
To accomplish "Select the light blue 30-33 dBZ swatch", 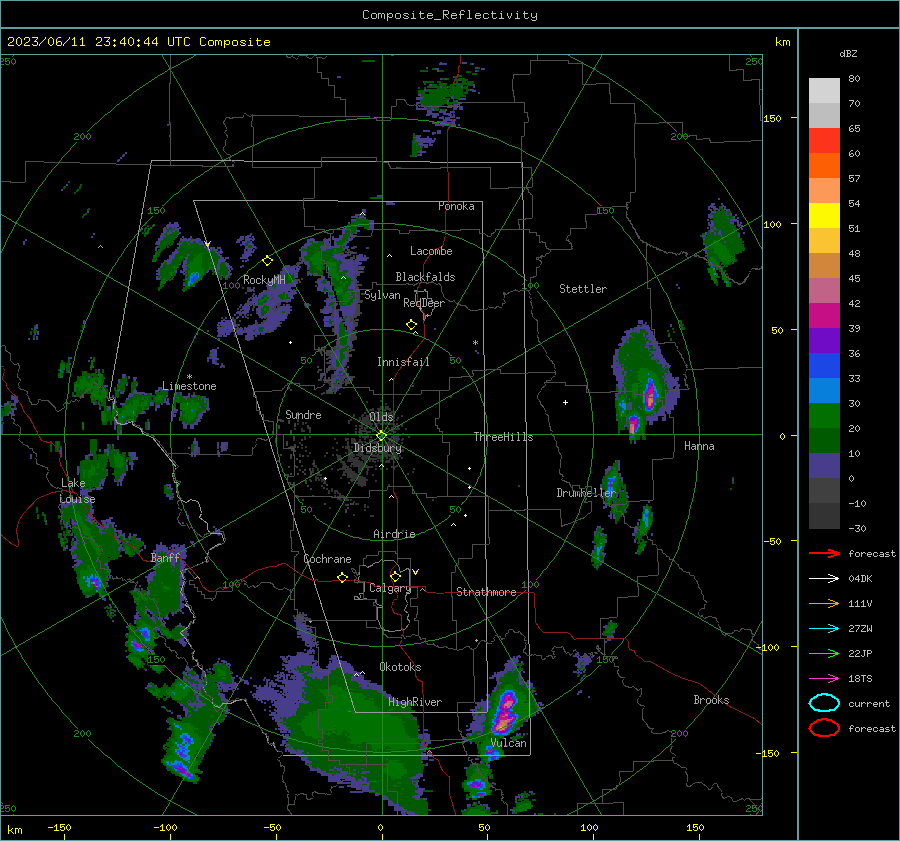I will point(824,390).
